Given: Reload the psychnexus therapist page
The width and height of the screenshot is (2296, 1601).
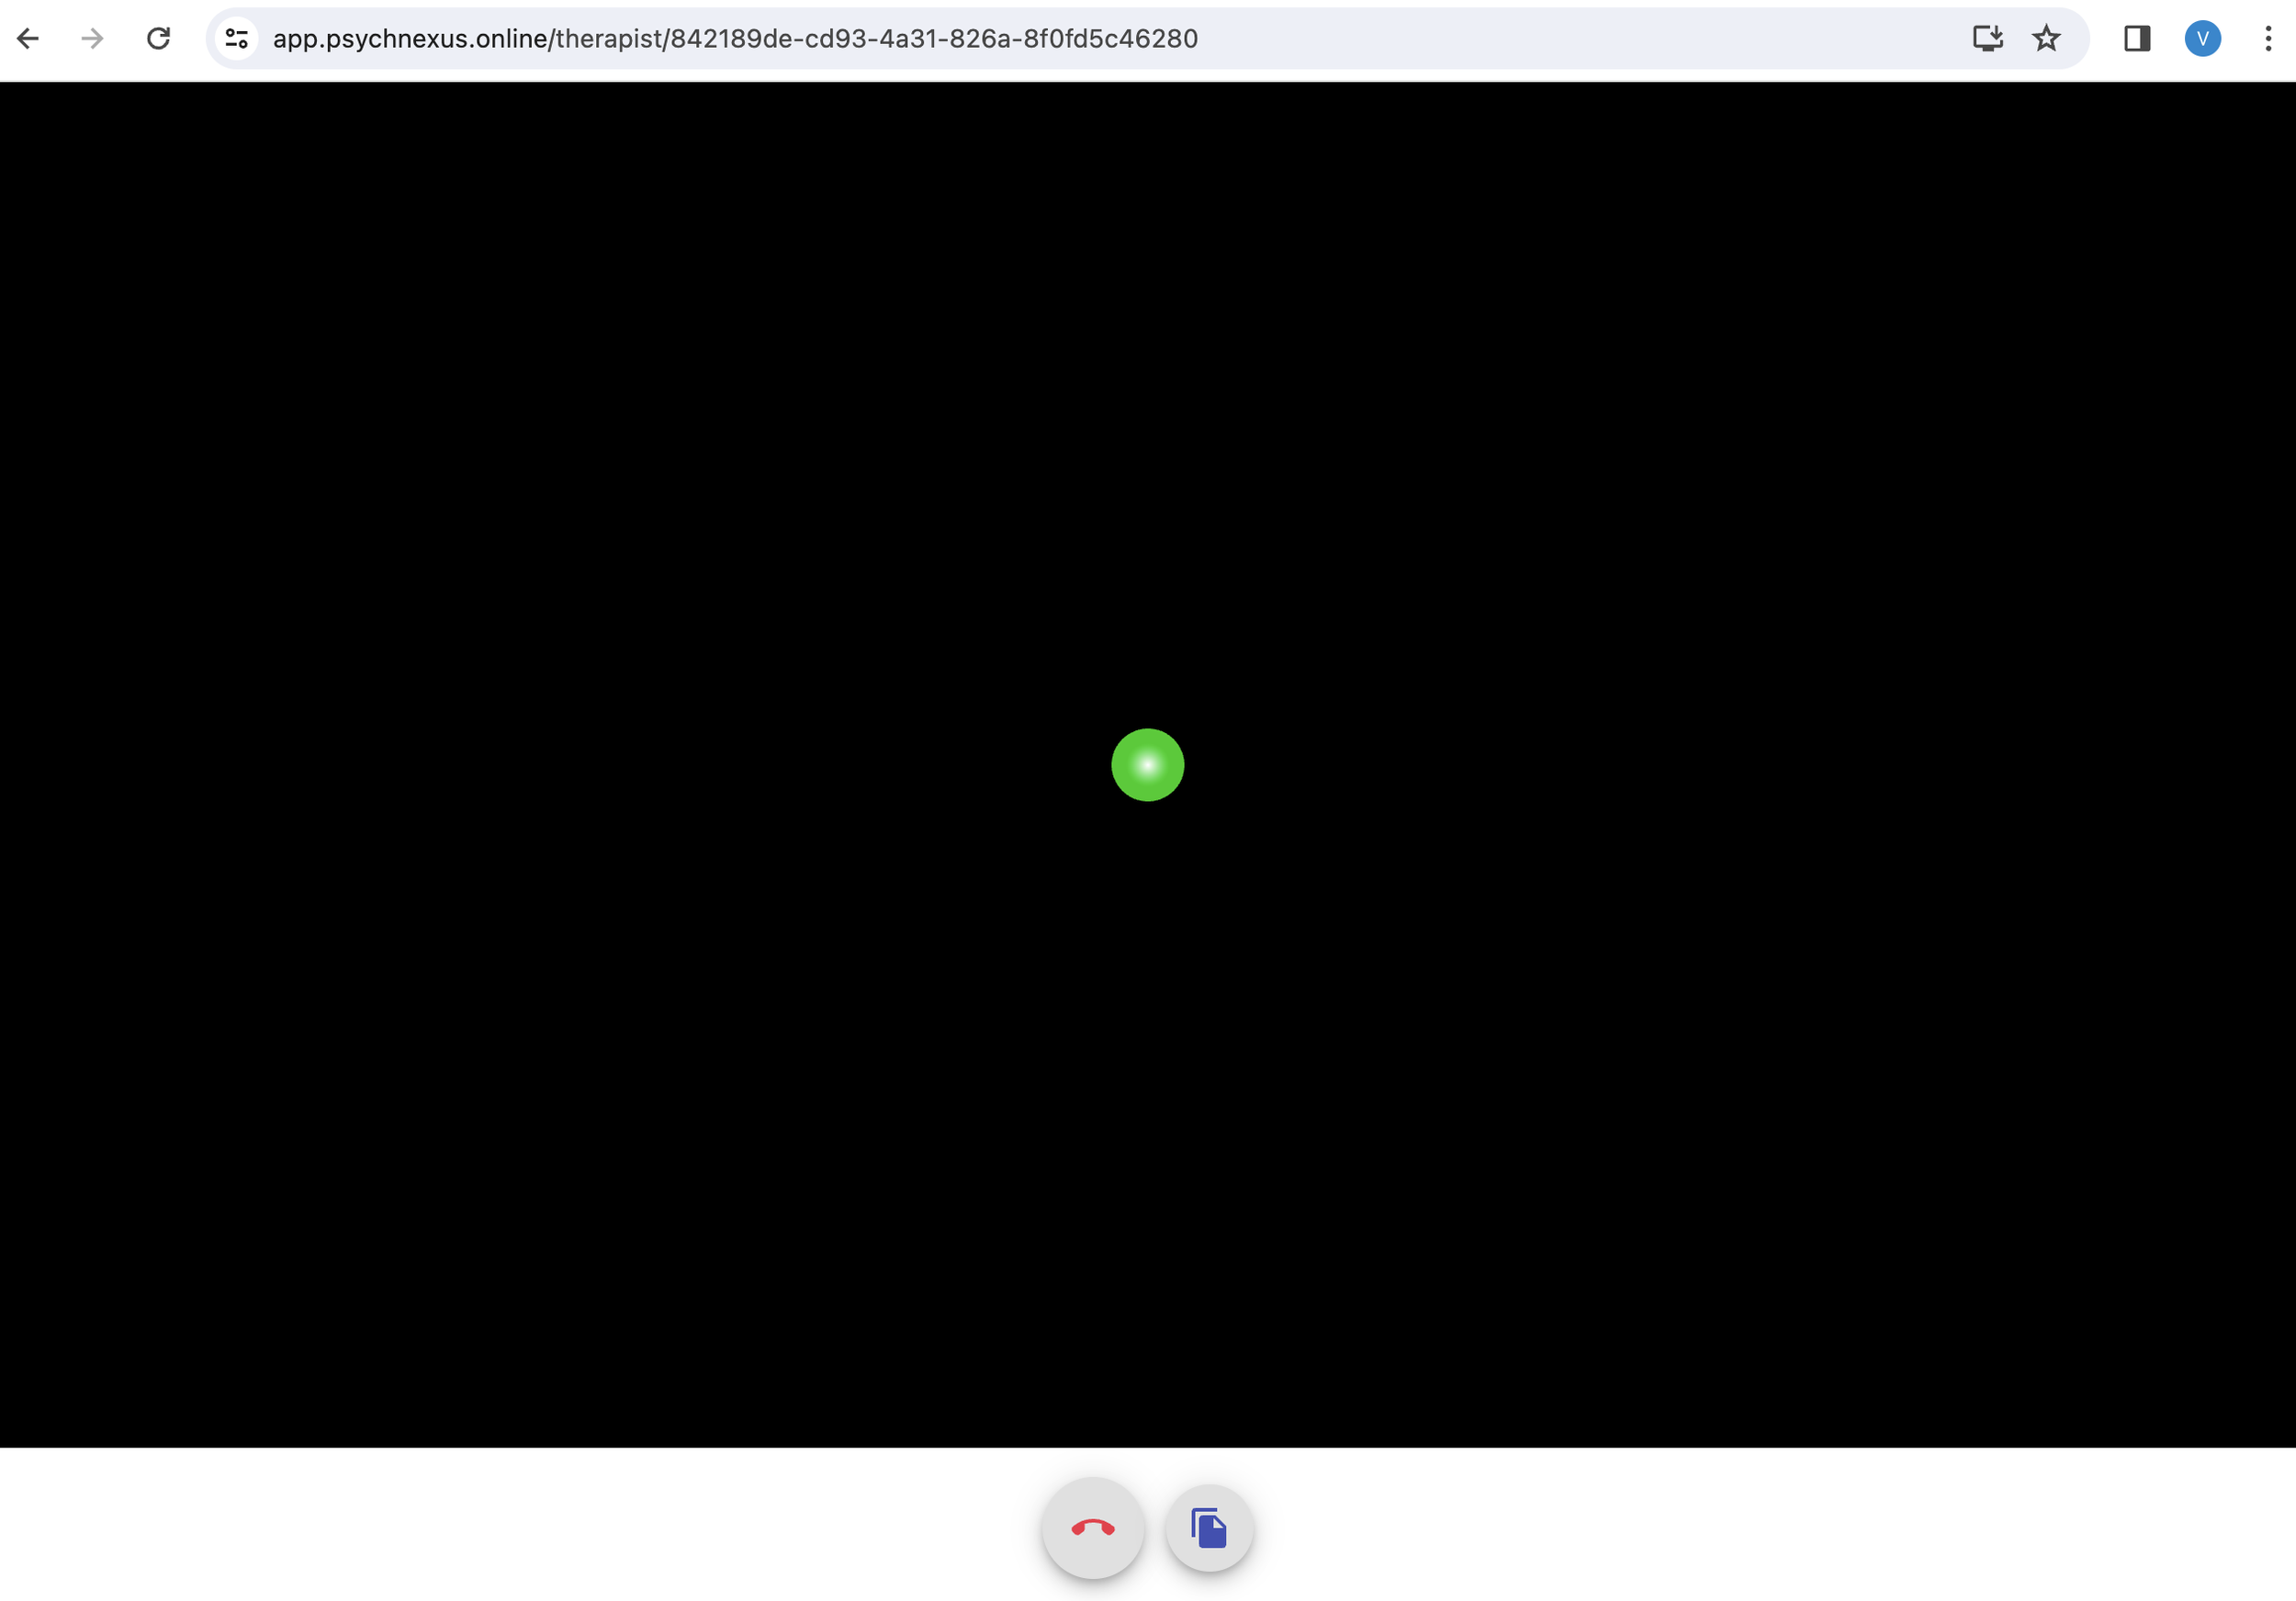Looking at the screenshot, I should (158, 38).
